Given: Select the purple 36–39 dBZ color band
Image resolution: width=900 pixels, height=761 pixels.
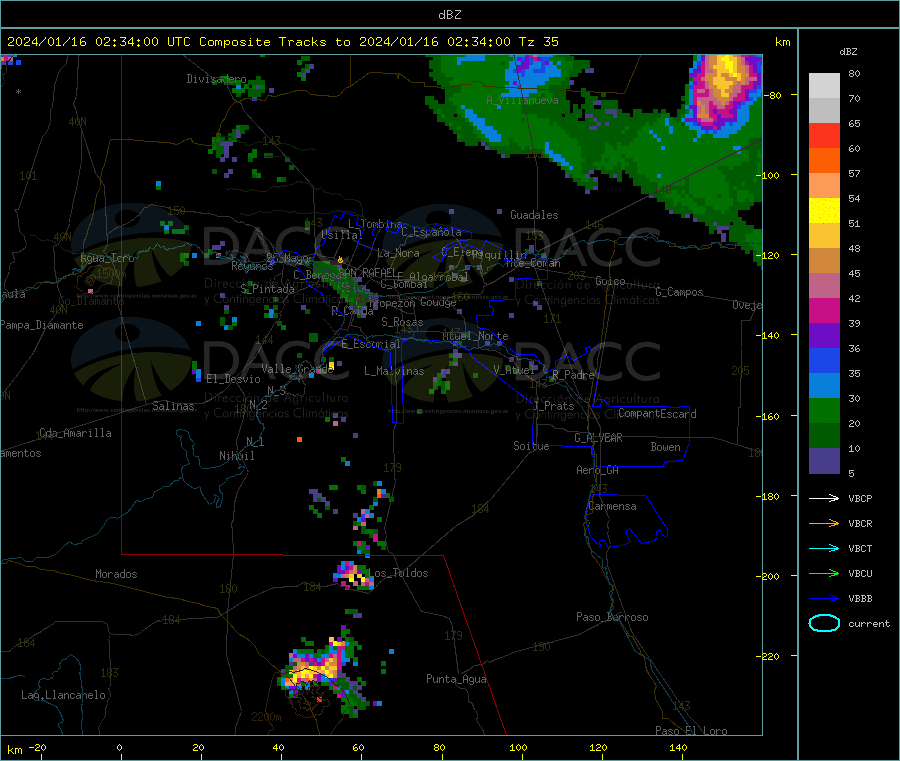Looking at the screenshot, I should click(824, 336).
